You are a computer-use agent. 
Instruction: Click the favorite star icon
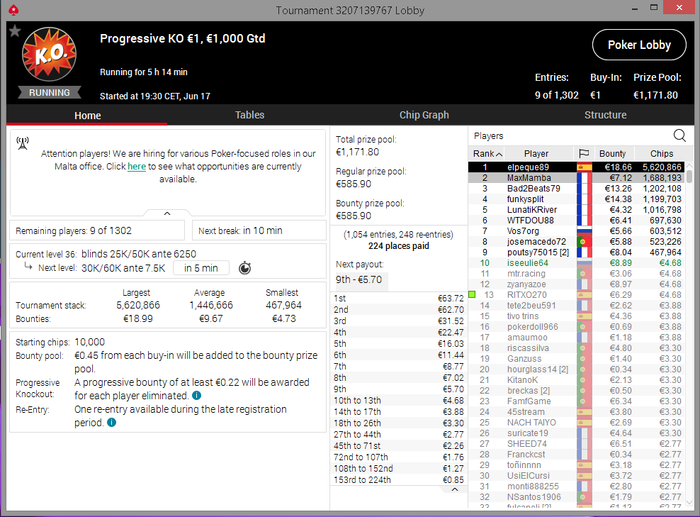tap(15, 31)
